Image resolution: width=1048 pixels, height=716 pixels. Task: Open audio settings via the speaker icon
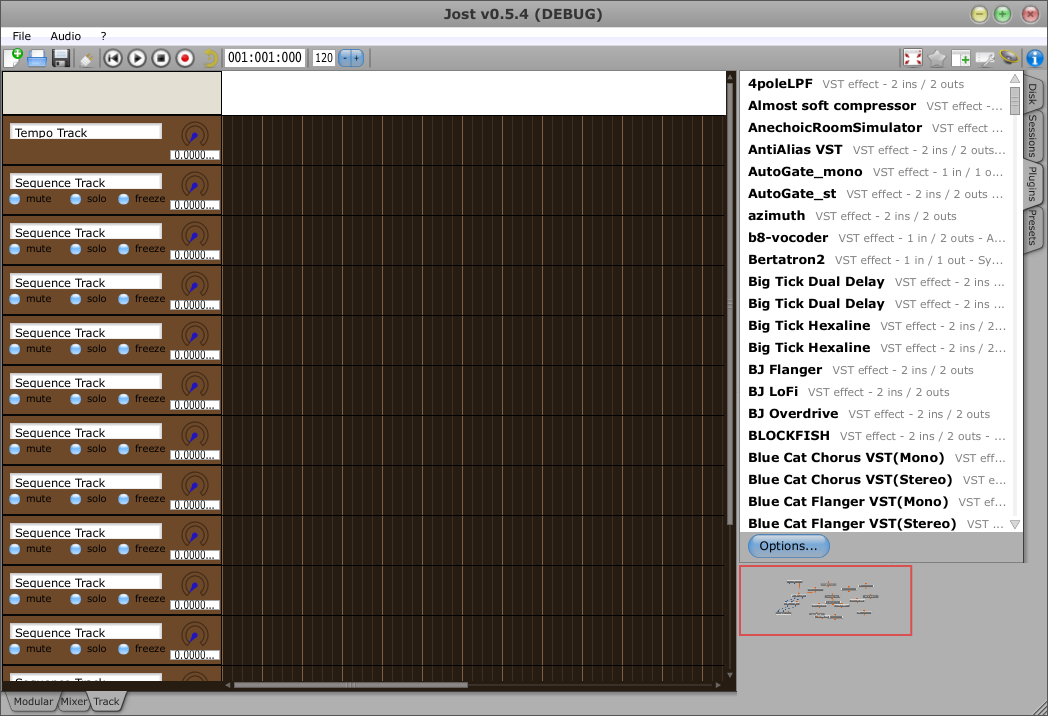pos(1010,58)
